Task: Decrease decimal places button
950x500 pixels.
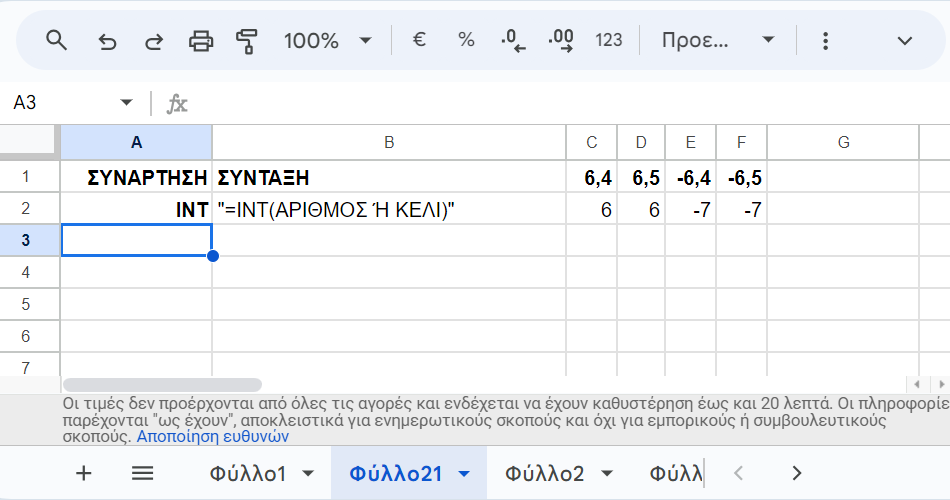Action: click(x=513, y=41)
